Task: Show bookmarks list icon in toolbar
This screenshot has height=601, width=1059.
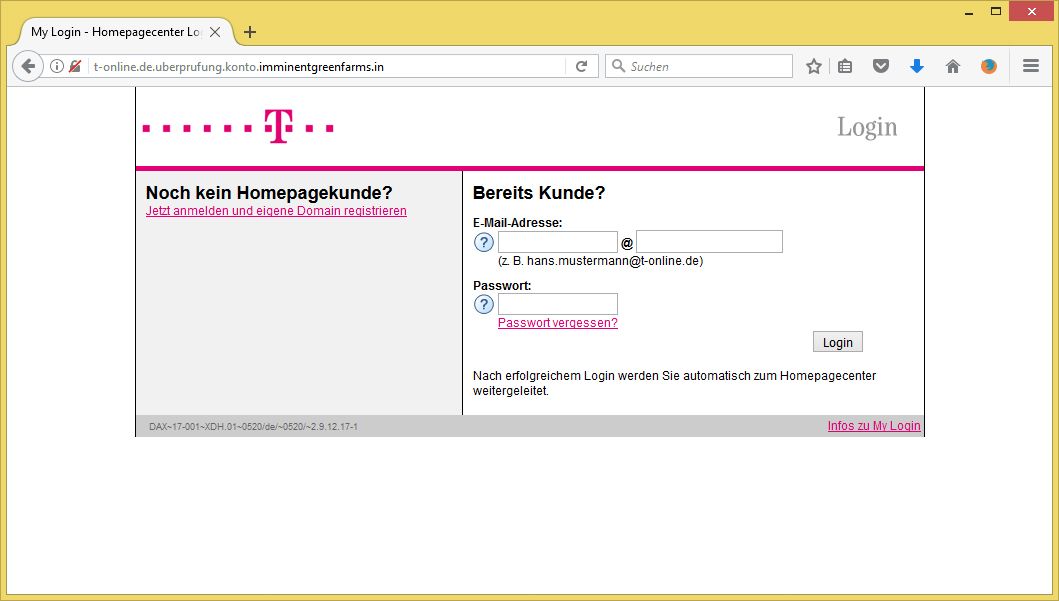Action: (845, 66)
